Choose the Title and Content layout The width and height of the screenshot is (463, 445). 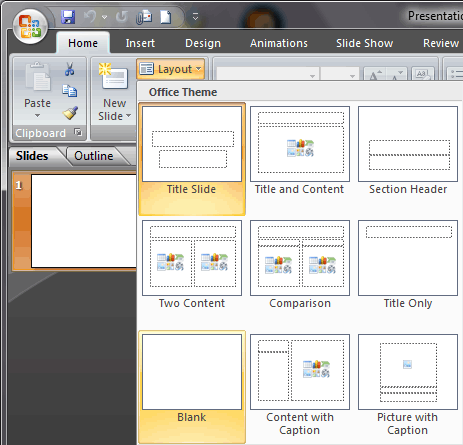pos(300,151)
